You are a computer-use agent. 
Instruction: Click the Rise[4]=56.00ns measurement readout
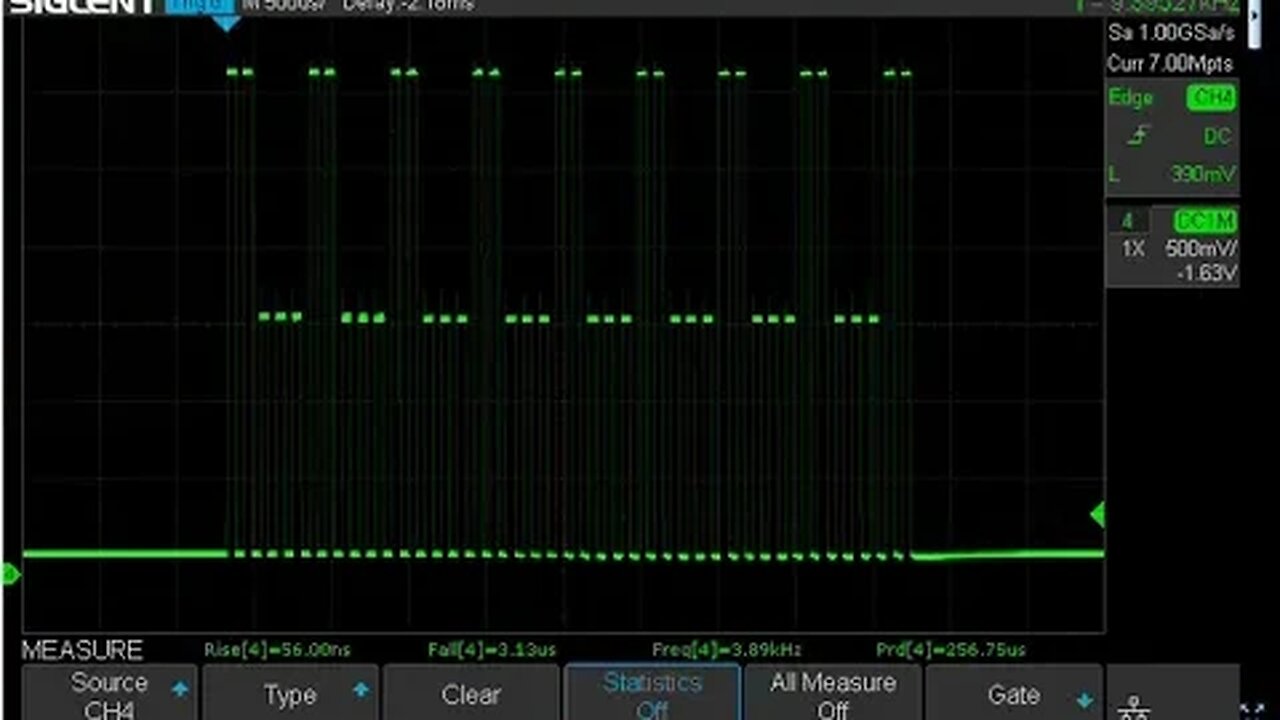coord(277,650)
